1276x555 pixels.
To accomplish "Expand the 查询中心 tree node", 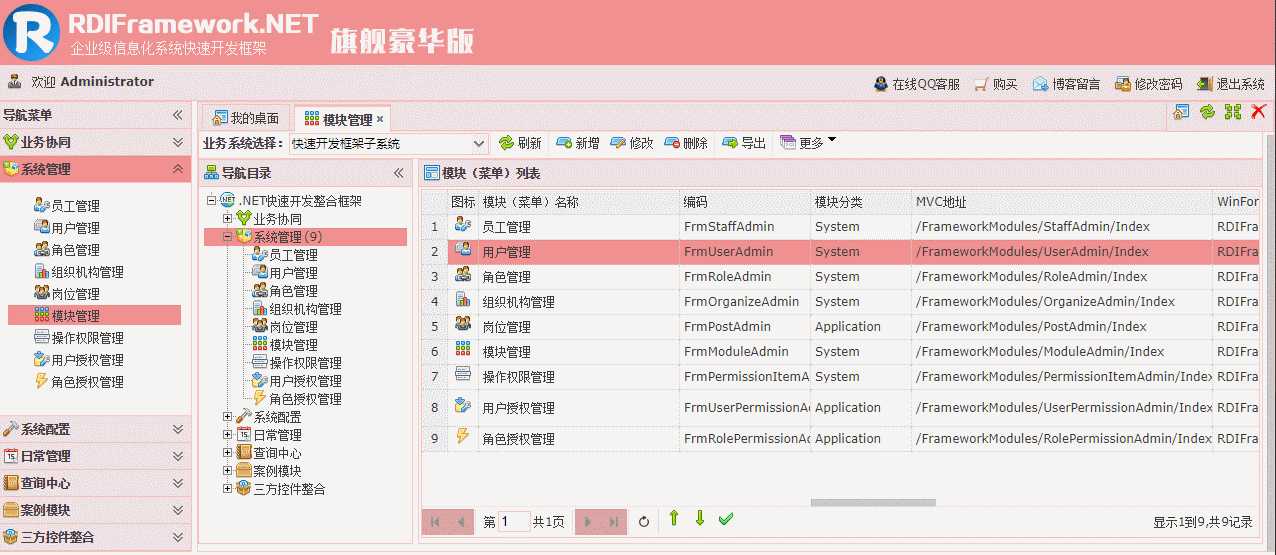I will pyautogui.click(x=228, y=453).
